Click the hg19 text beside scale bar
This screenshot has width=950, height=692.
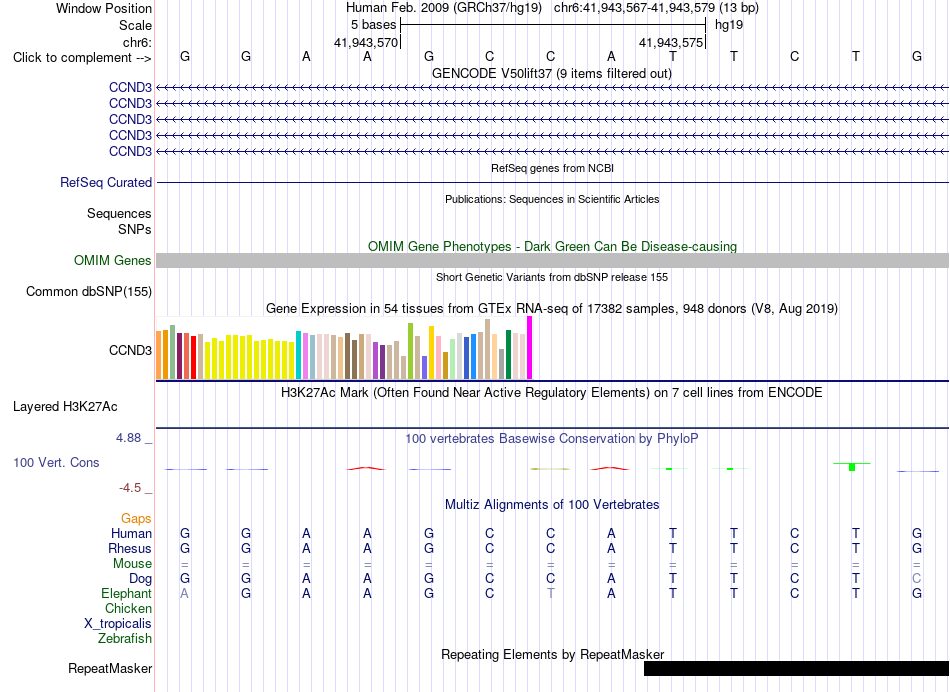(729, 25)
